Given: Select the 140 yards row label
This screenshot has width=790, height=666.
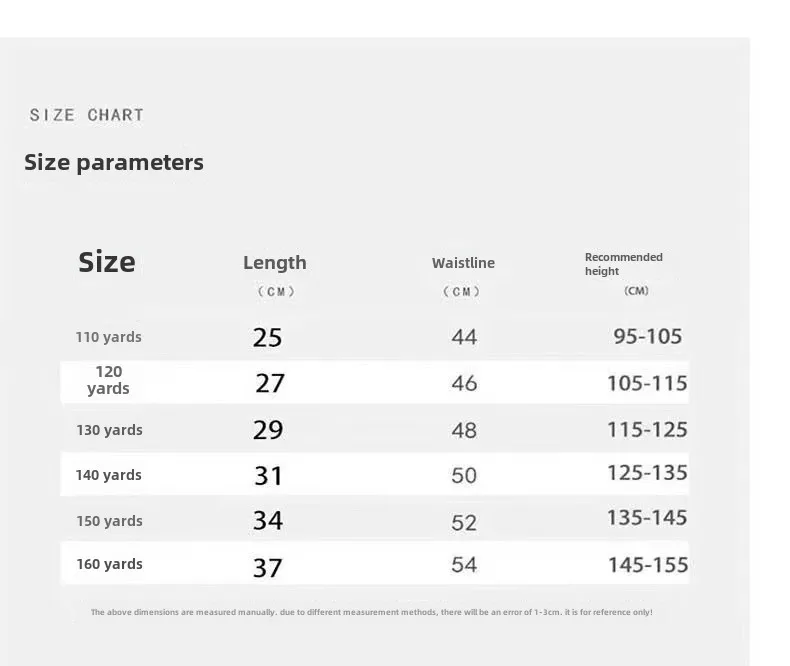Looking at the screenshot, I should click(108, 475).
